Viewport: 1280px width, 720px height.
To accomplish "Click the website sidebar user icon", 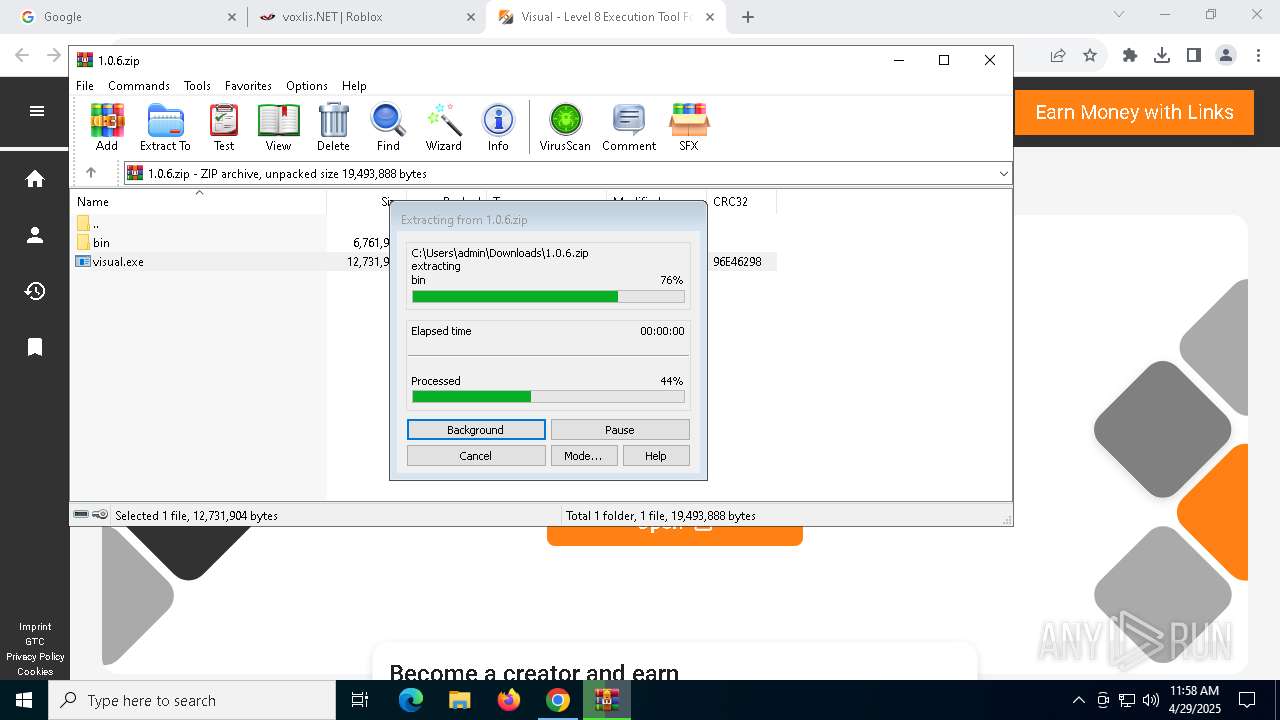I will (35, 235).
